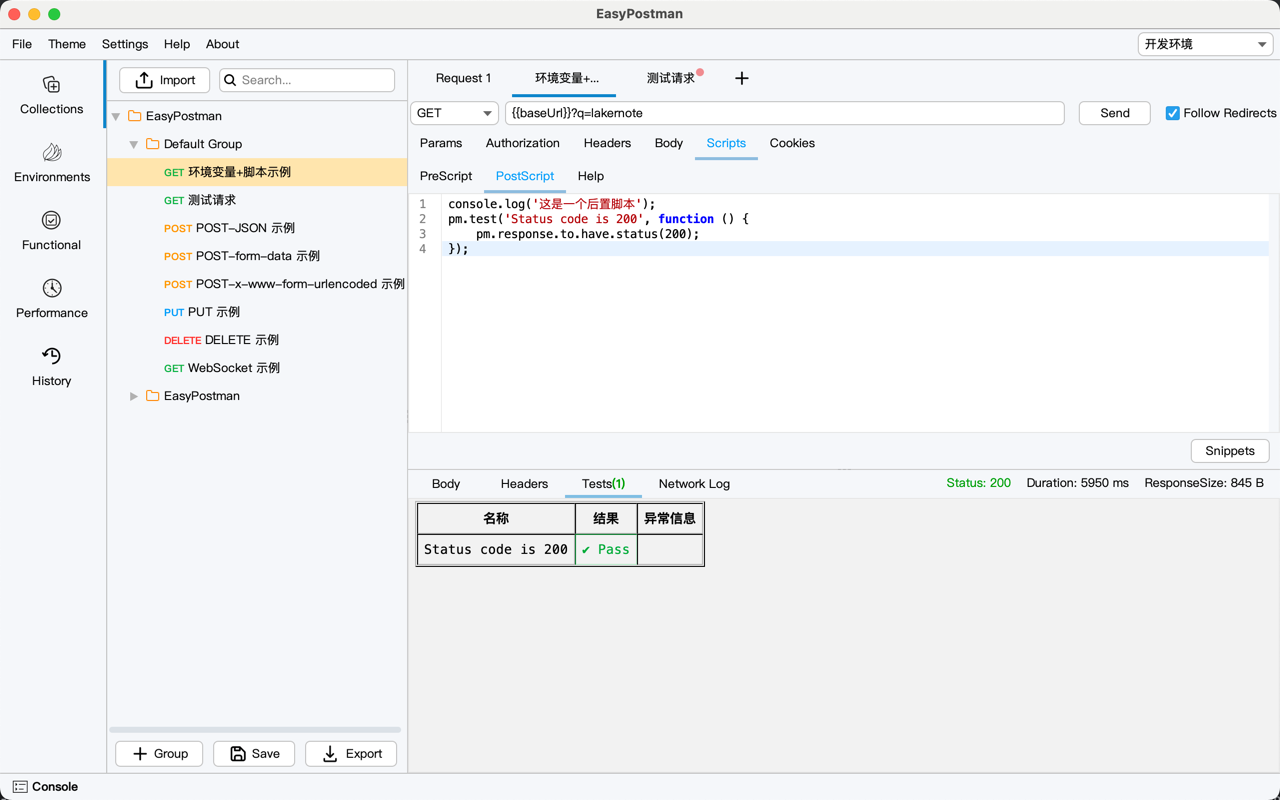
Task: Open the Functional testing sidebar icon
Action: coord(52,220)
